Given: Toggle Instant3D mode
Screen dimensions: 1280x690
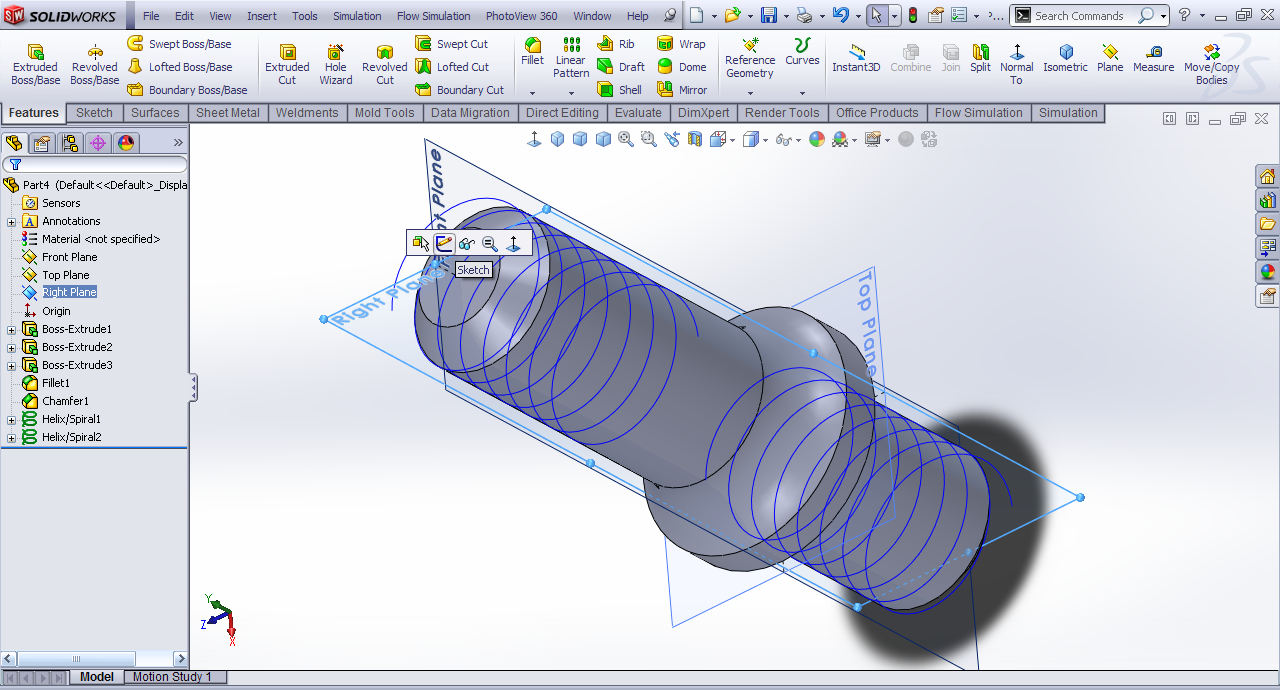Looking at the screenshot, I should pyautogui.click(x=856, y=59).
